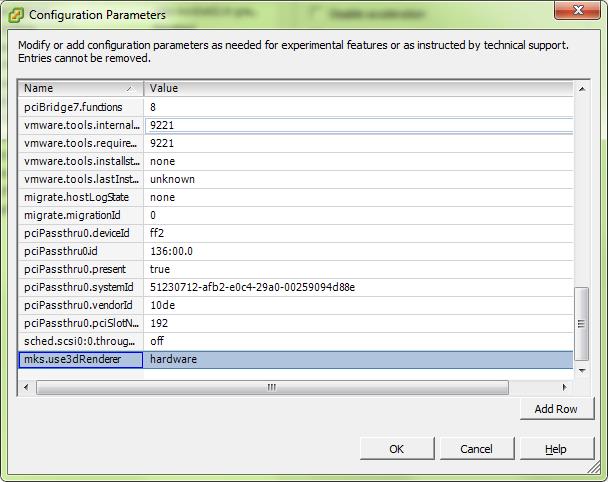Select the vmware.tools.require... name cell
The height and width of the screenshot is (482, 608).
81,143
